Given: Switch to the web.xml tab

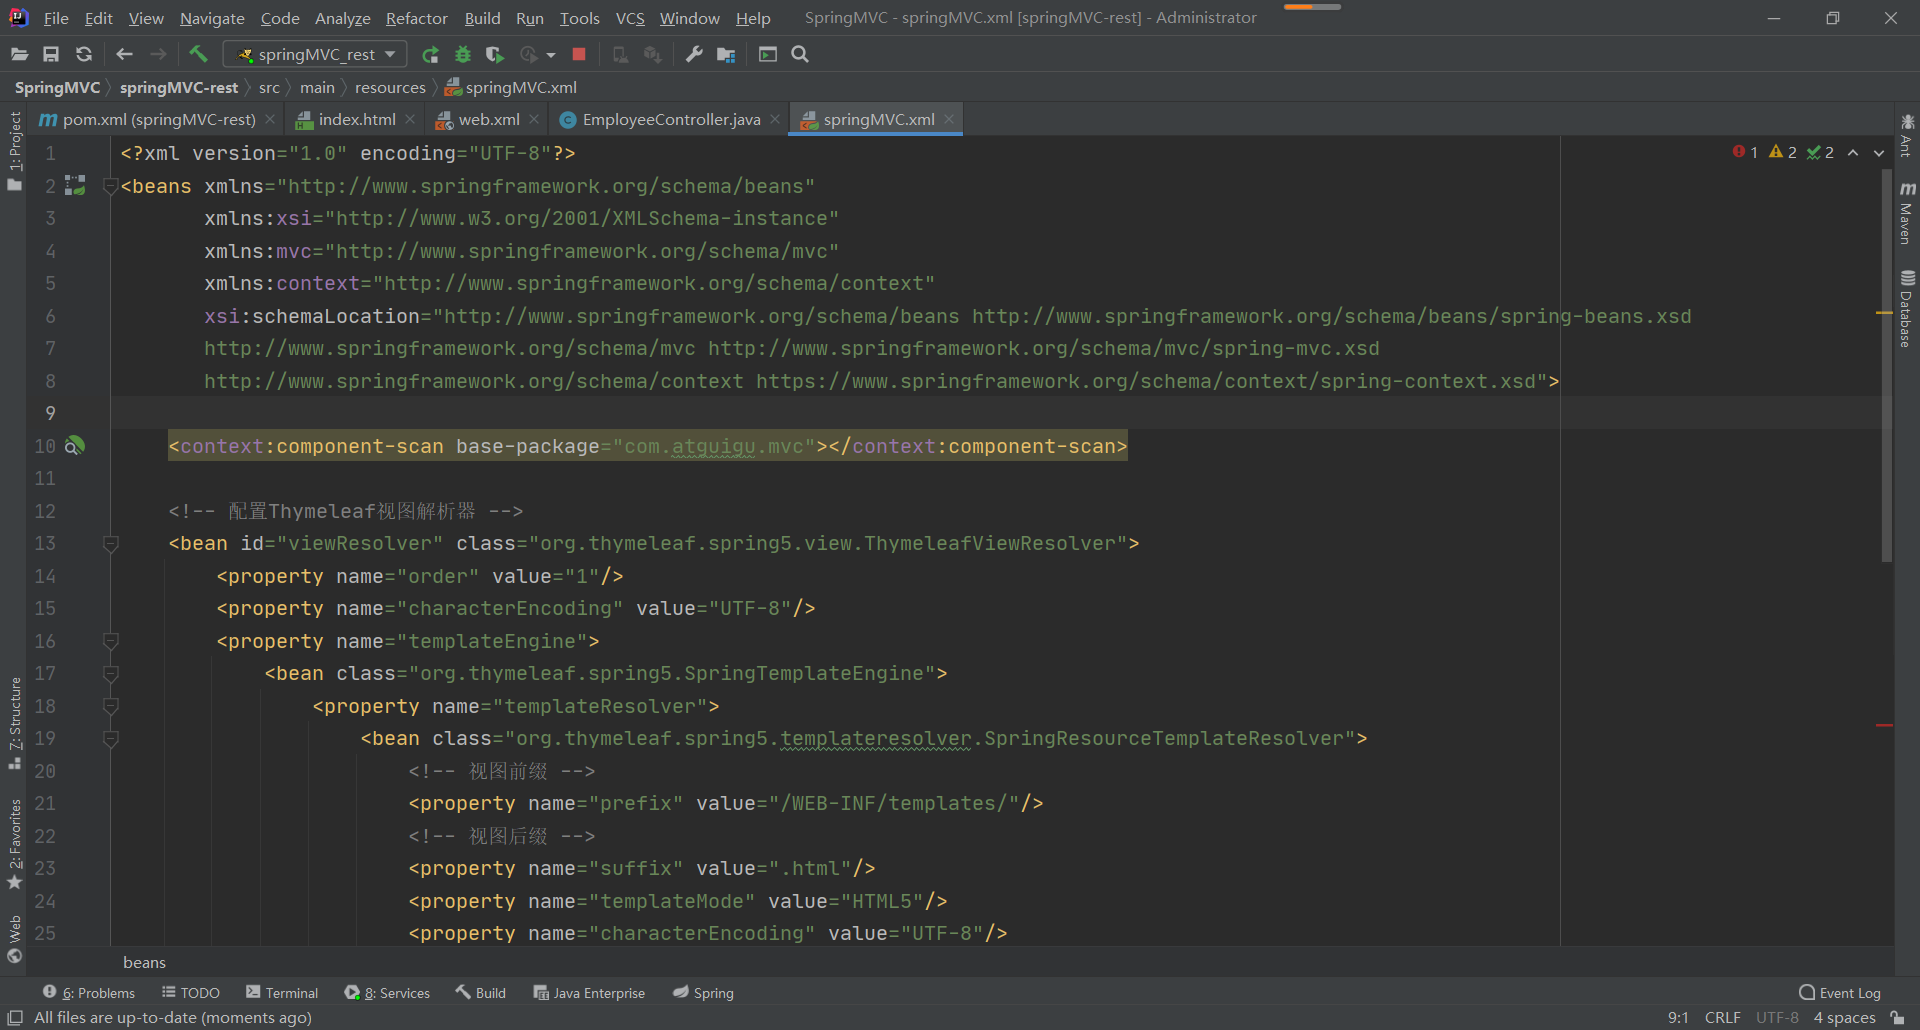Looking at the screenshot, I should click(488, 119).
